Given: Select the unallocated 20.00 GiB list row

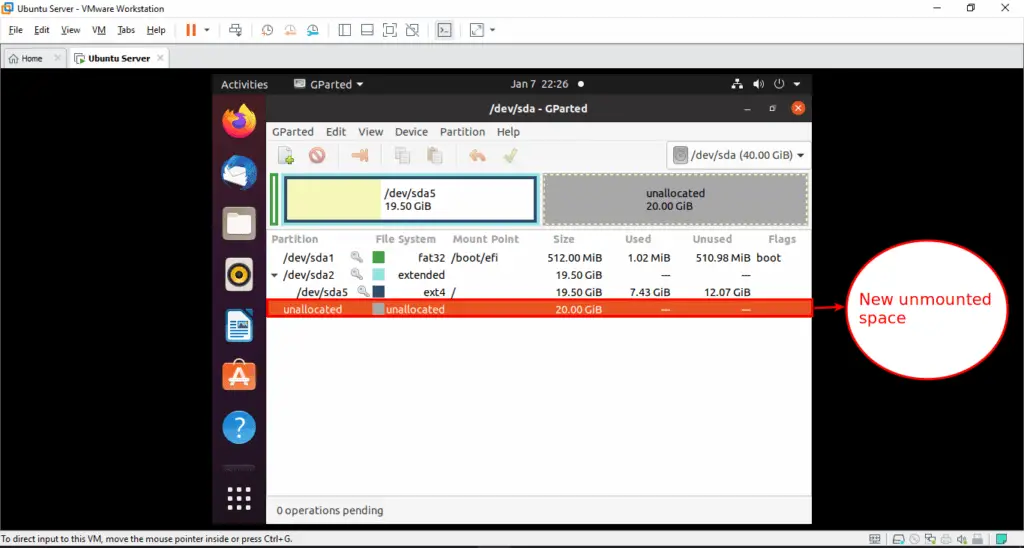Looking at the screenshot, I should click(539, 309).
